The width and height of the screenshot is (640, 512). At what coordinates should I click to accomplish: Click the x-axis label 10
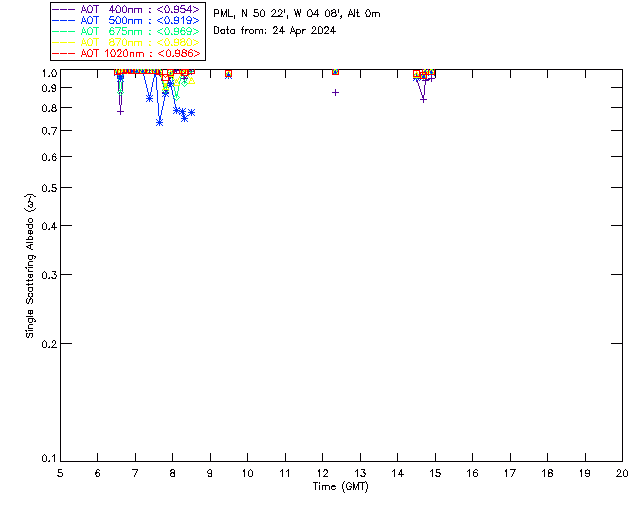pyautogui.click(x=247, y=474)
